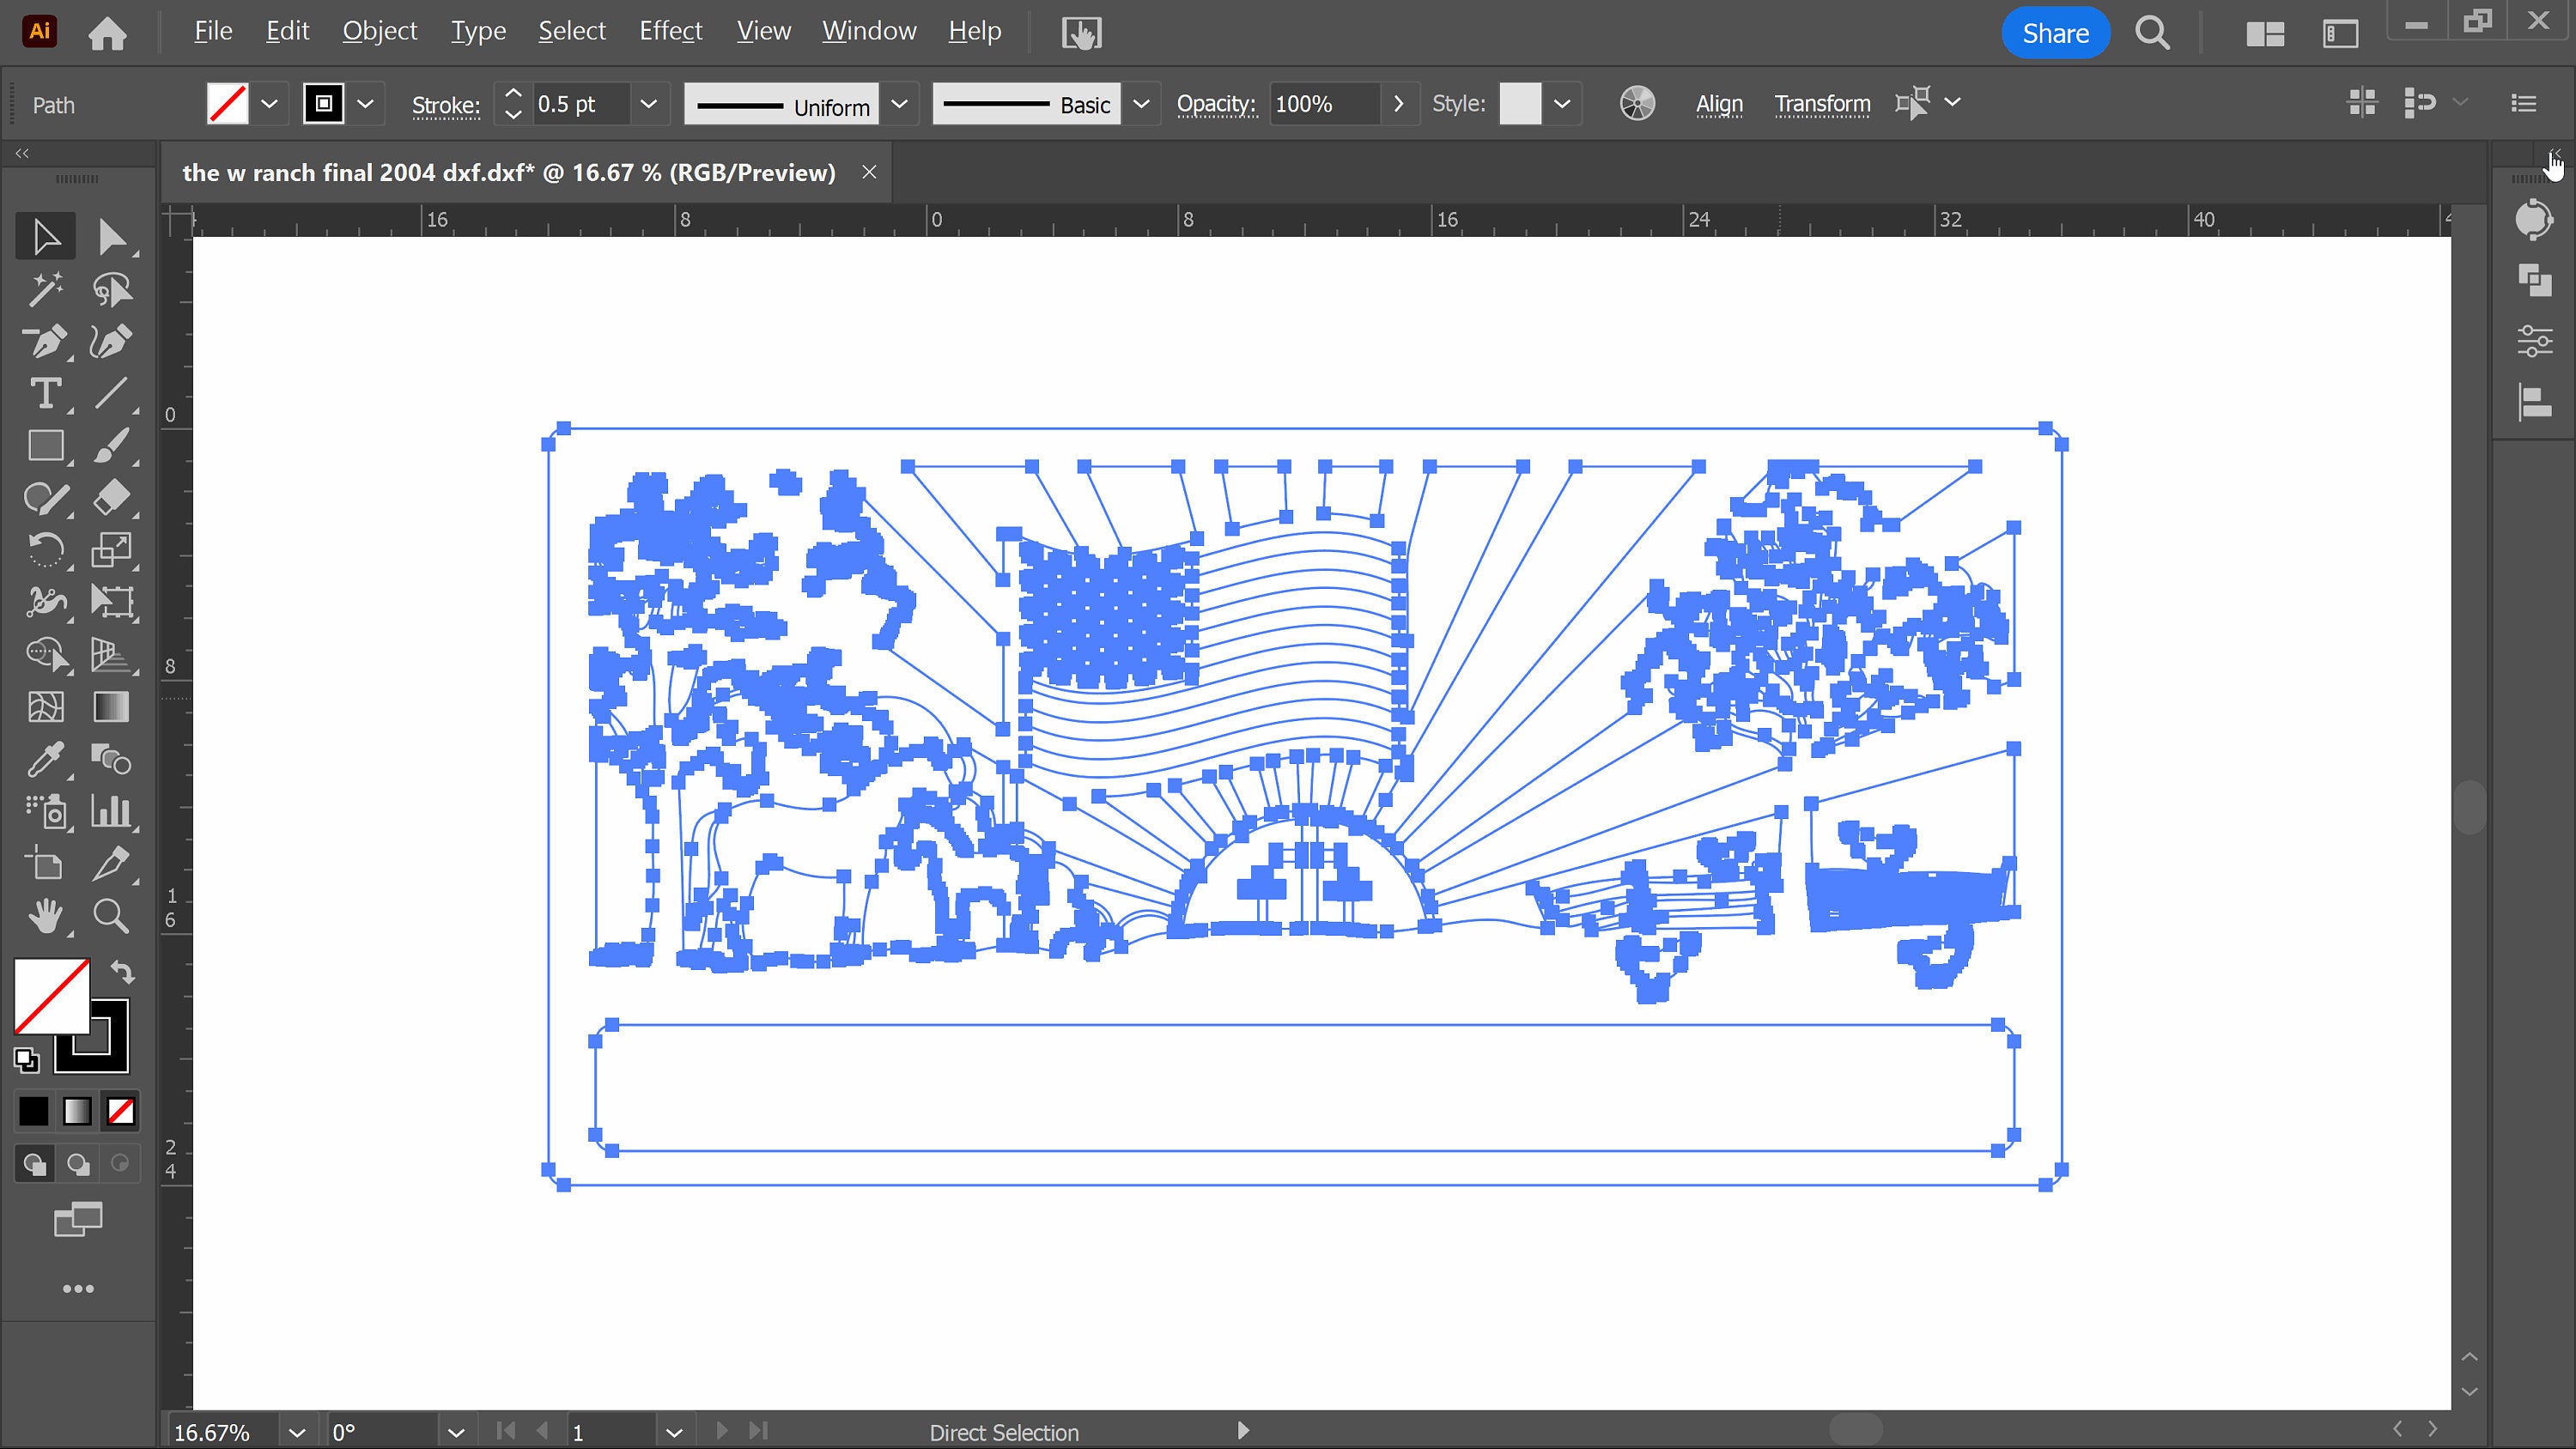Image resolution: width=2576 pixels, height=1449 pixels.
Task: Activate the Pen tool
Action: [45, 342]
